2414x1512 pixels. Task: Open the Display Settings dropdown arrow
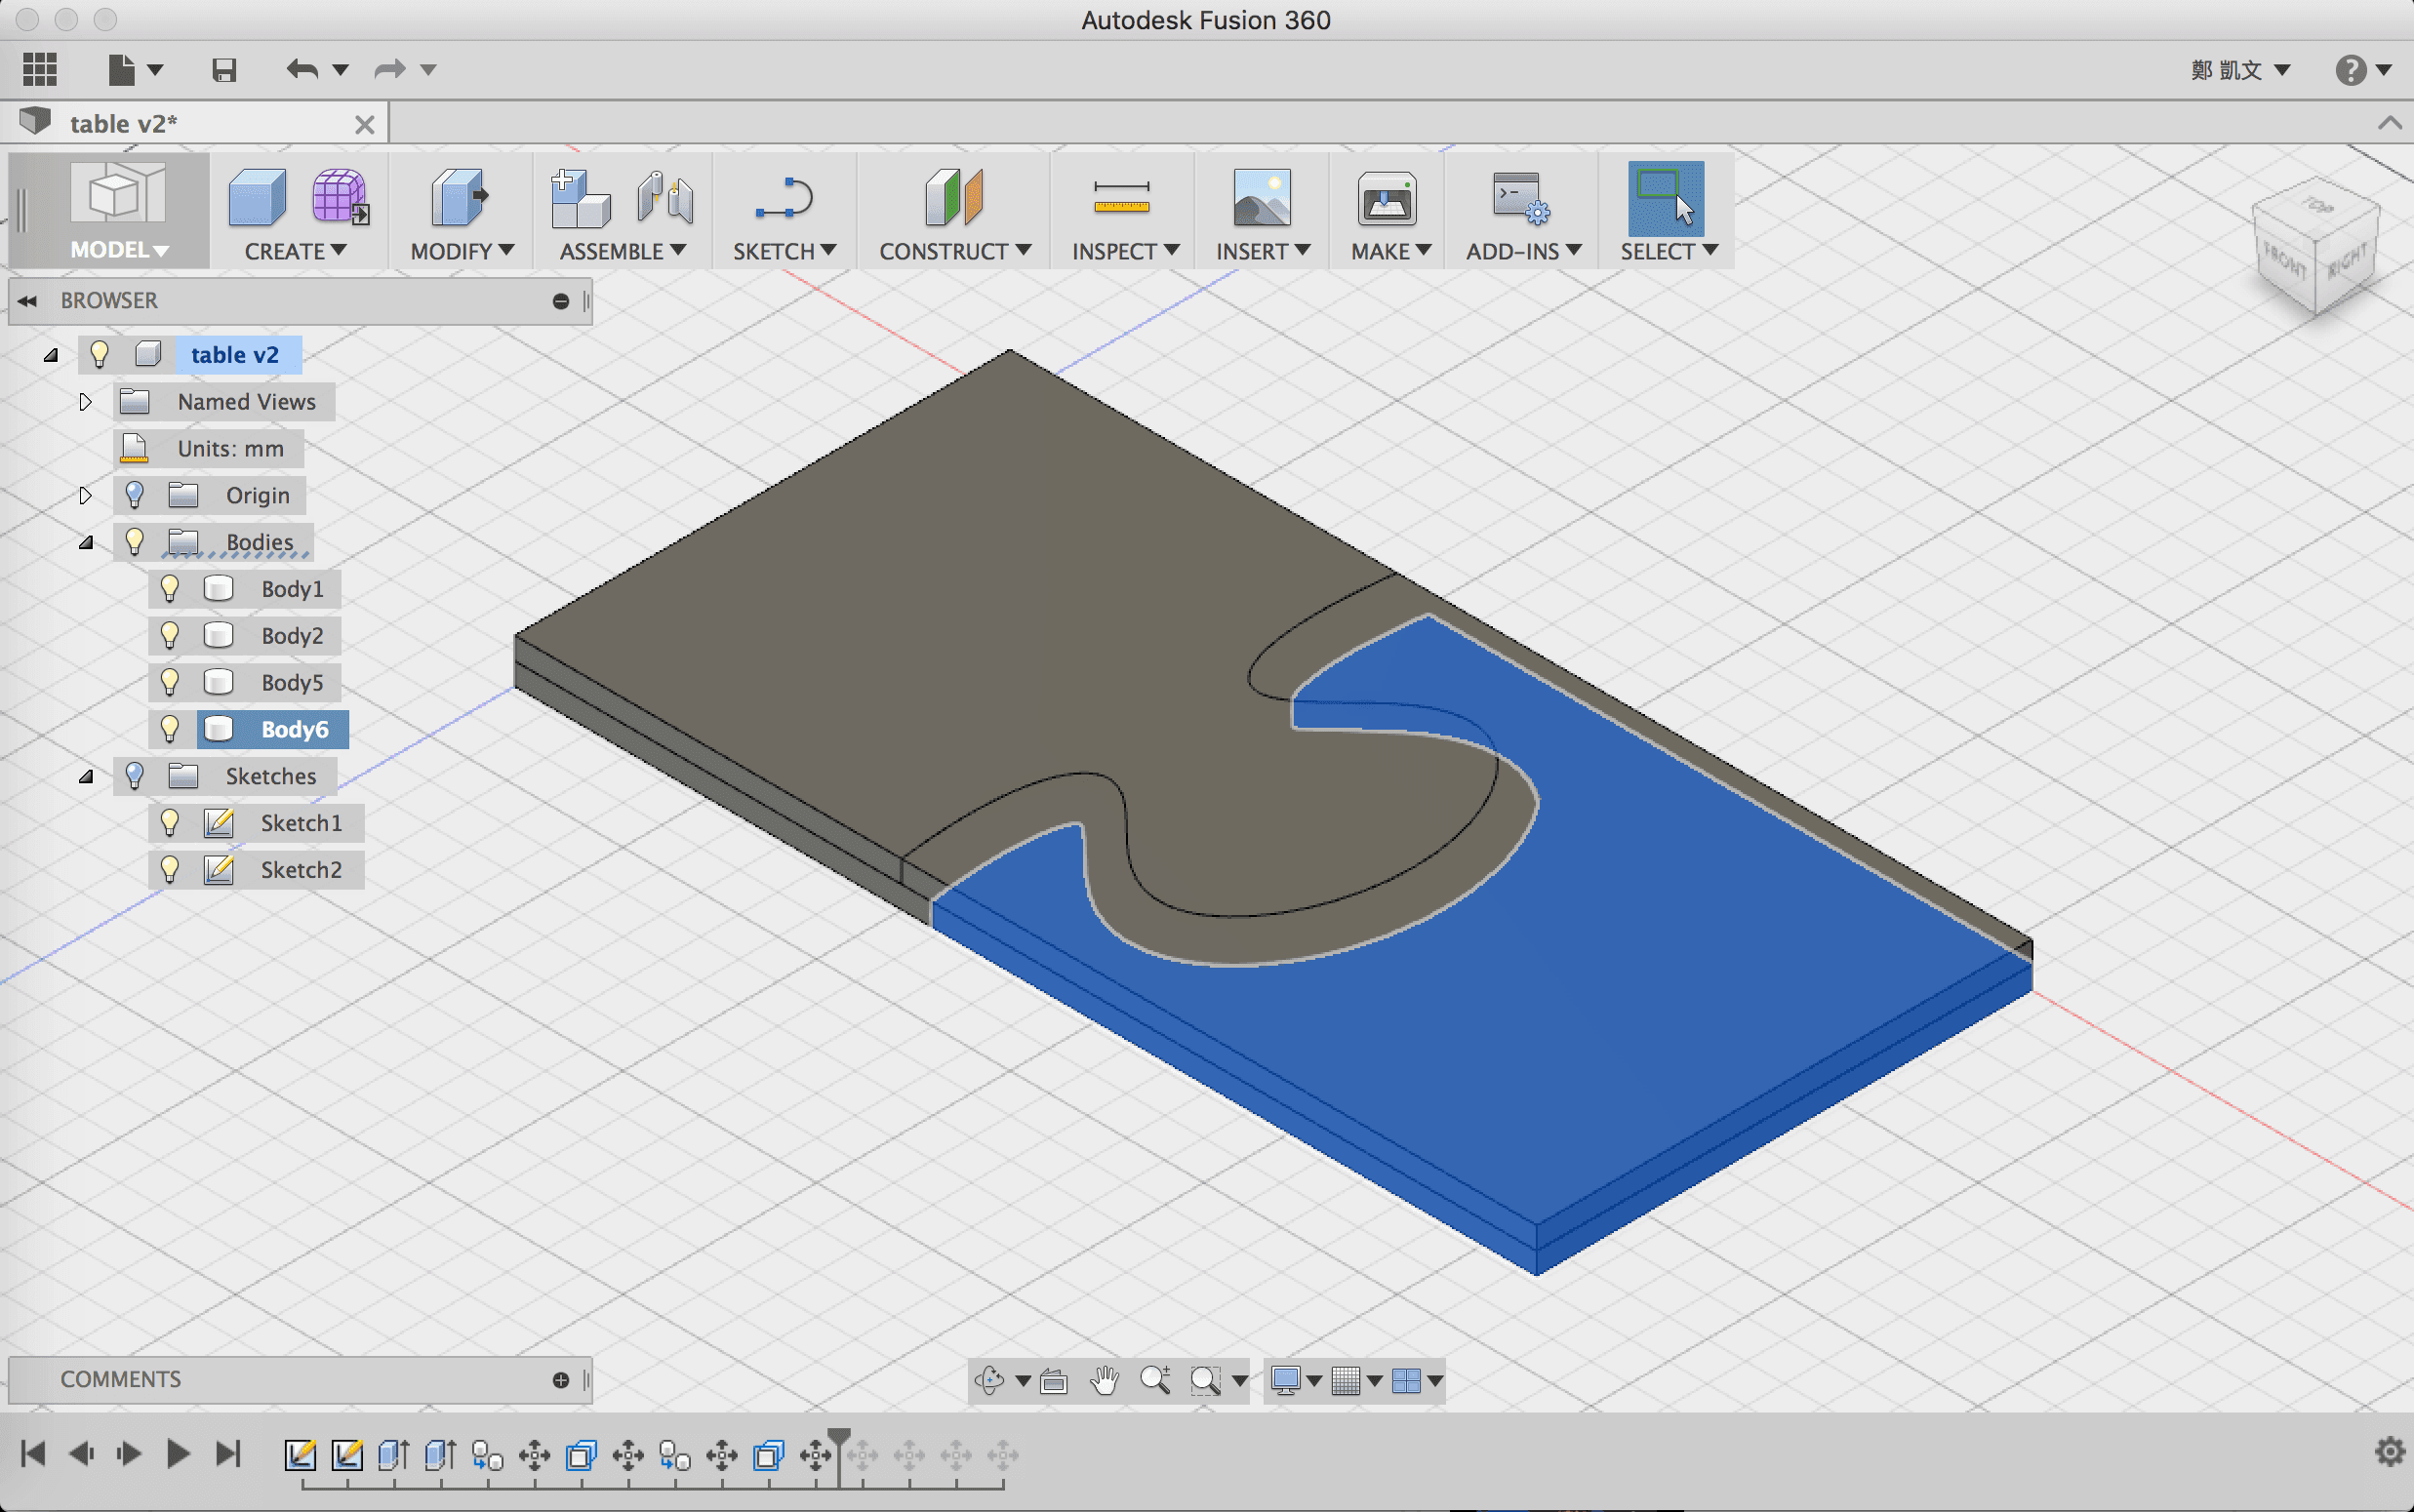(x=1314, y=1381)
